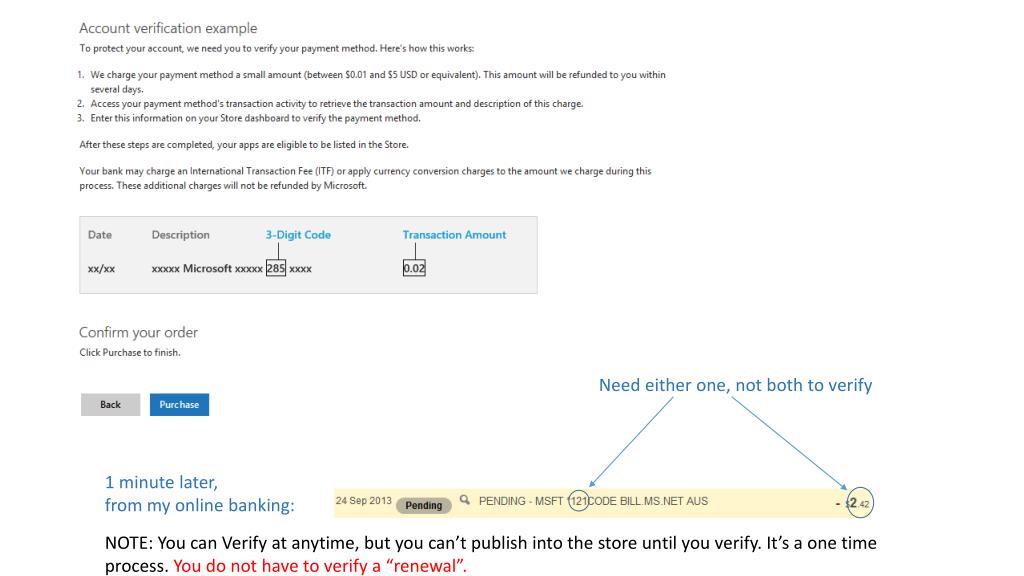The width and height of the screenshot is (1024, 576).
Task: Click 'After these steps are completed' sentence
Action: pos(244,144)
